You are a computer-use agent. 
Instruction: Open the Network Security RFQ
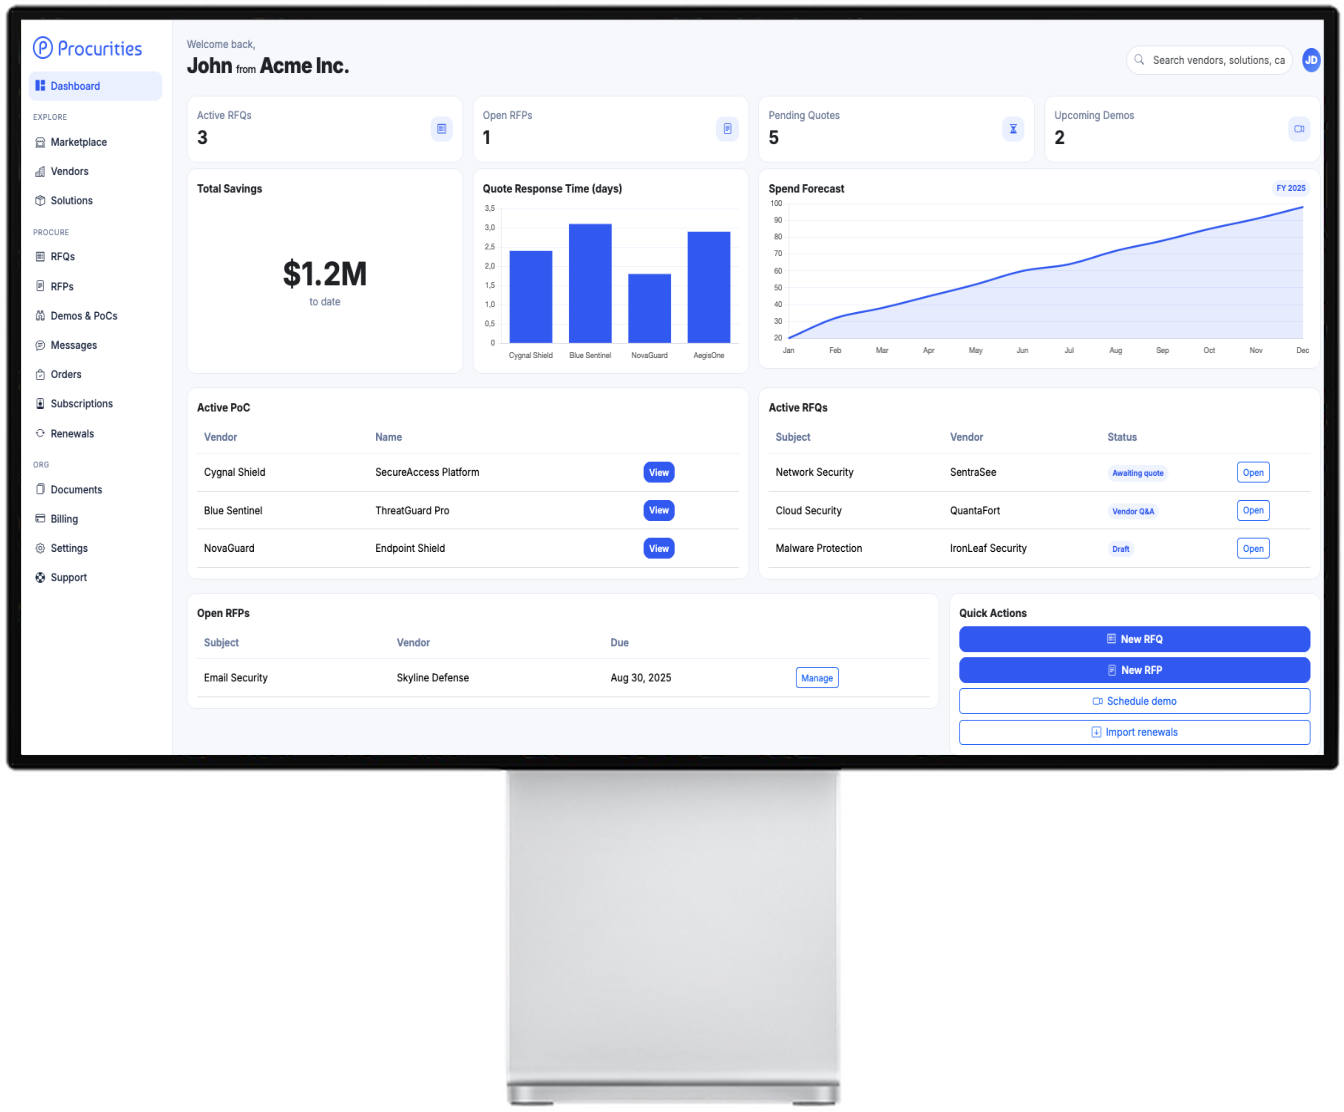(1253, 473)
